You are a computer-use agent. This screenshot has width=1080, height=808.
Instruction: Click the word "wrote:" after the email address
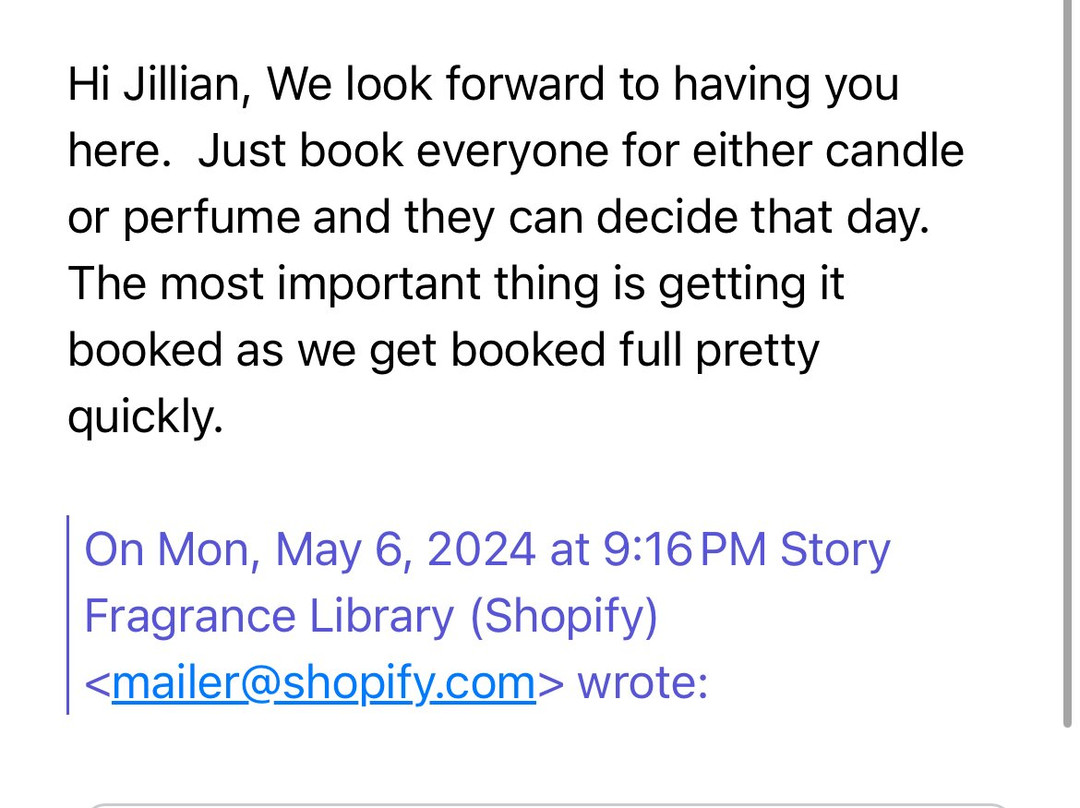(x=642, y=683)
